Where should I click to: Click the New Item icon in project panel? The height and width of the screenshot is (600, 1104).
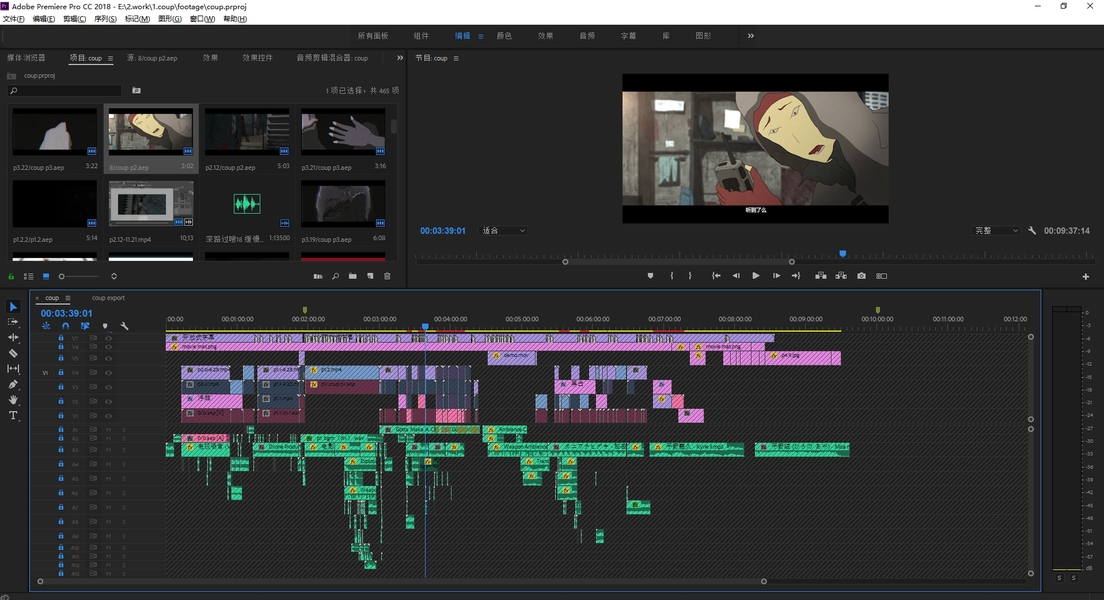click(x=370, y=276)
